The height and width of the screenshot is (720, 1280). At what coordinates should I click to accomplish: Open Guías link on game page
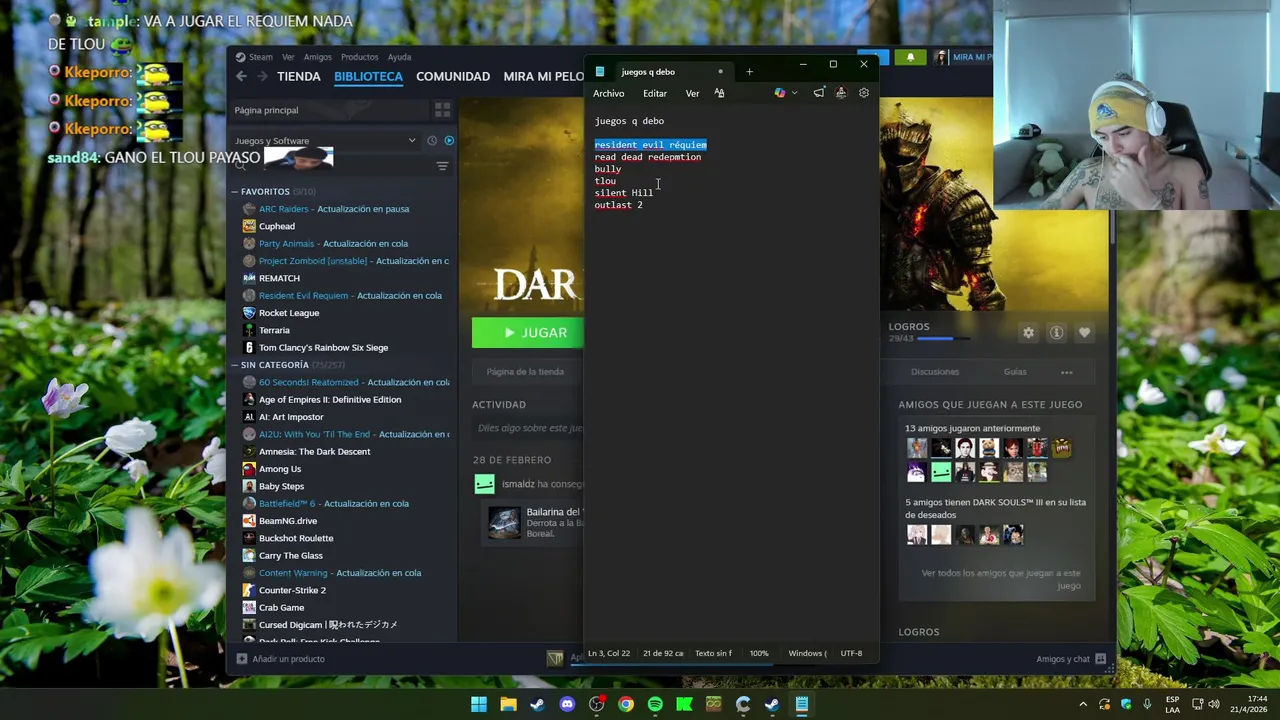tap(1015, 372)
